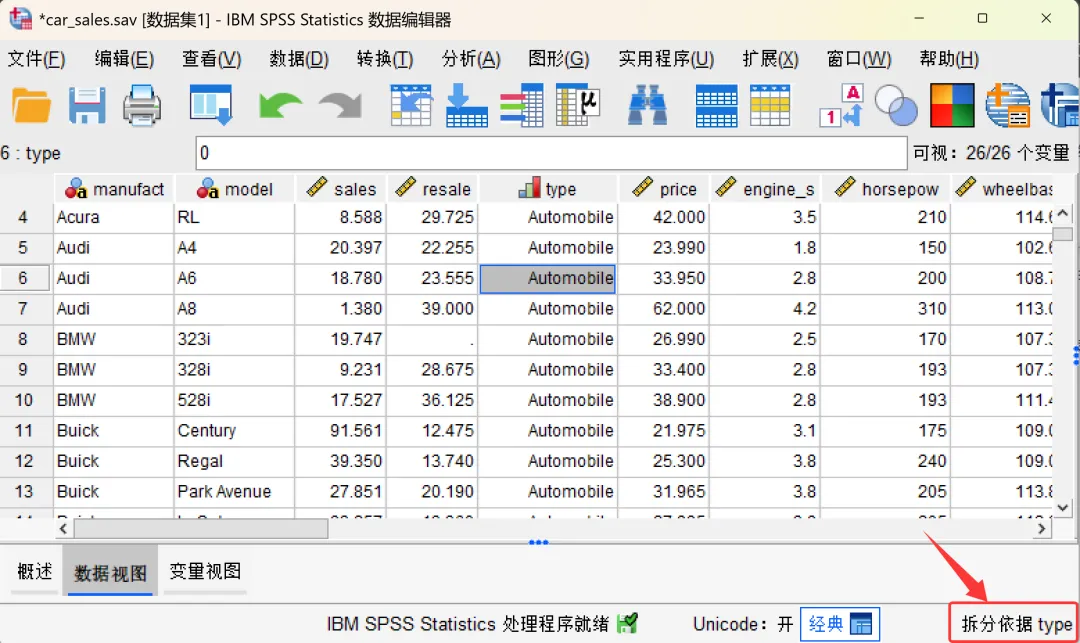Click the highlighted Automobile cell in row 6
Image resolution: width=1080 pixels, height=643 pixels.
click(548, 278)
